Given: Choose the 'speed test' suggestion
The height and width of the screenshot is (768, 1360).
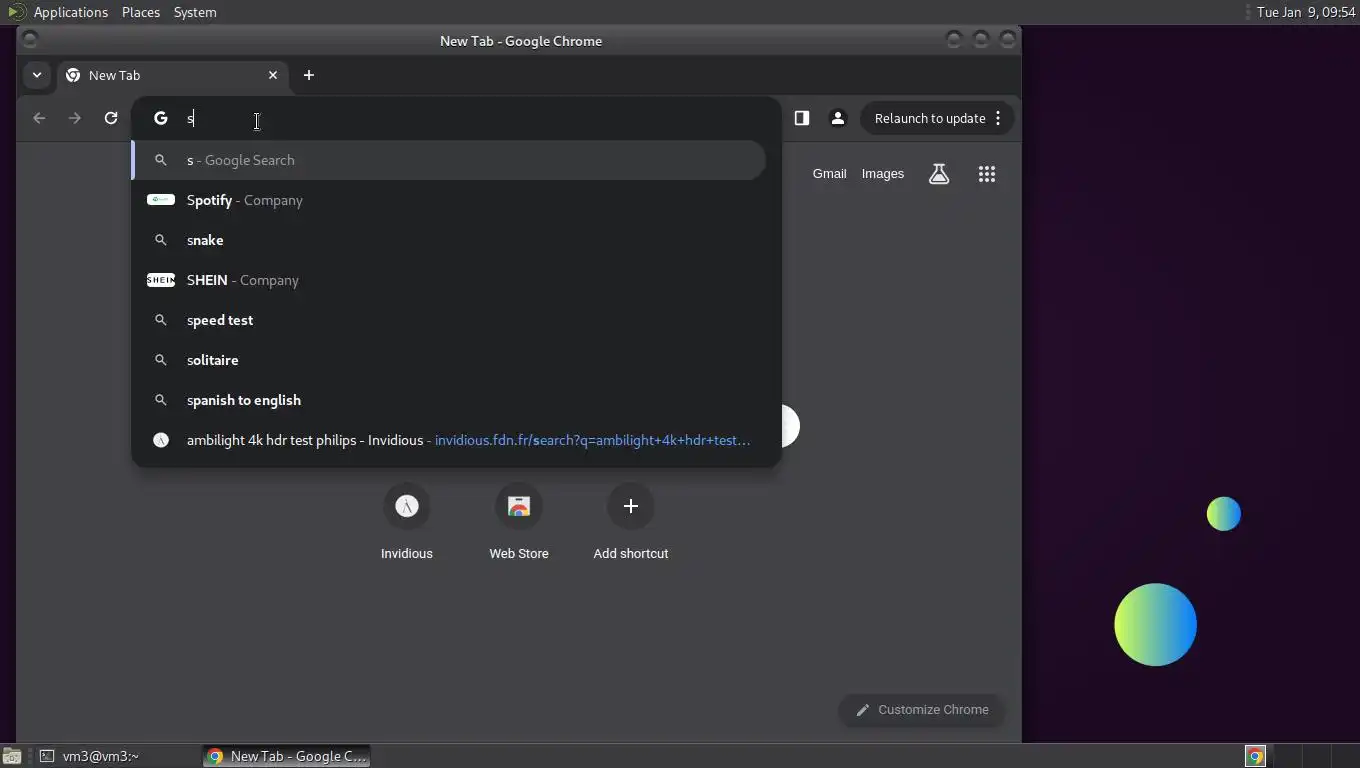Looking at the screenshot, I should 449,320.
